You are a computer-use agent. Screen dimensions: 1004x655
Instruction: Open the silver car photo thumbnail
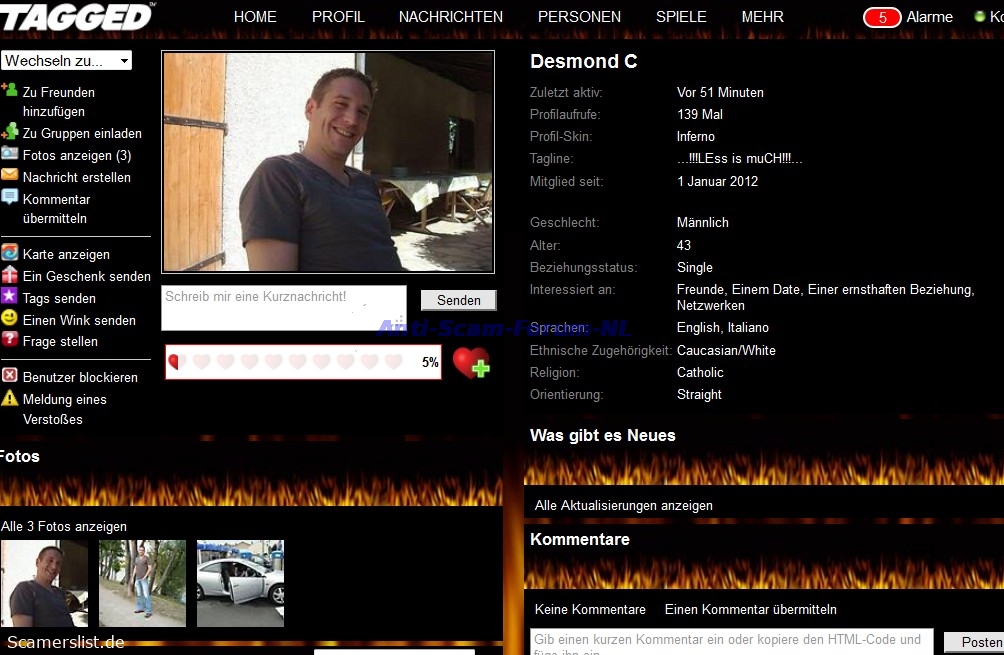pyautogui.click(x=240, y=583)
